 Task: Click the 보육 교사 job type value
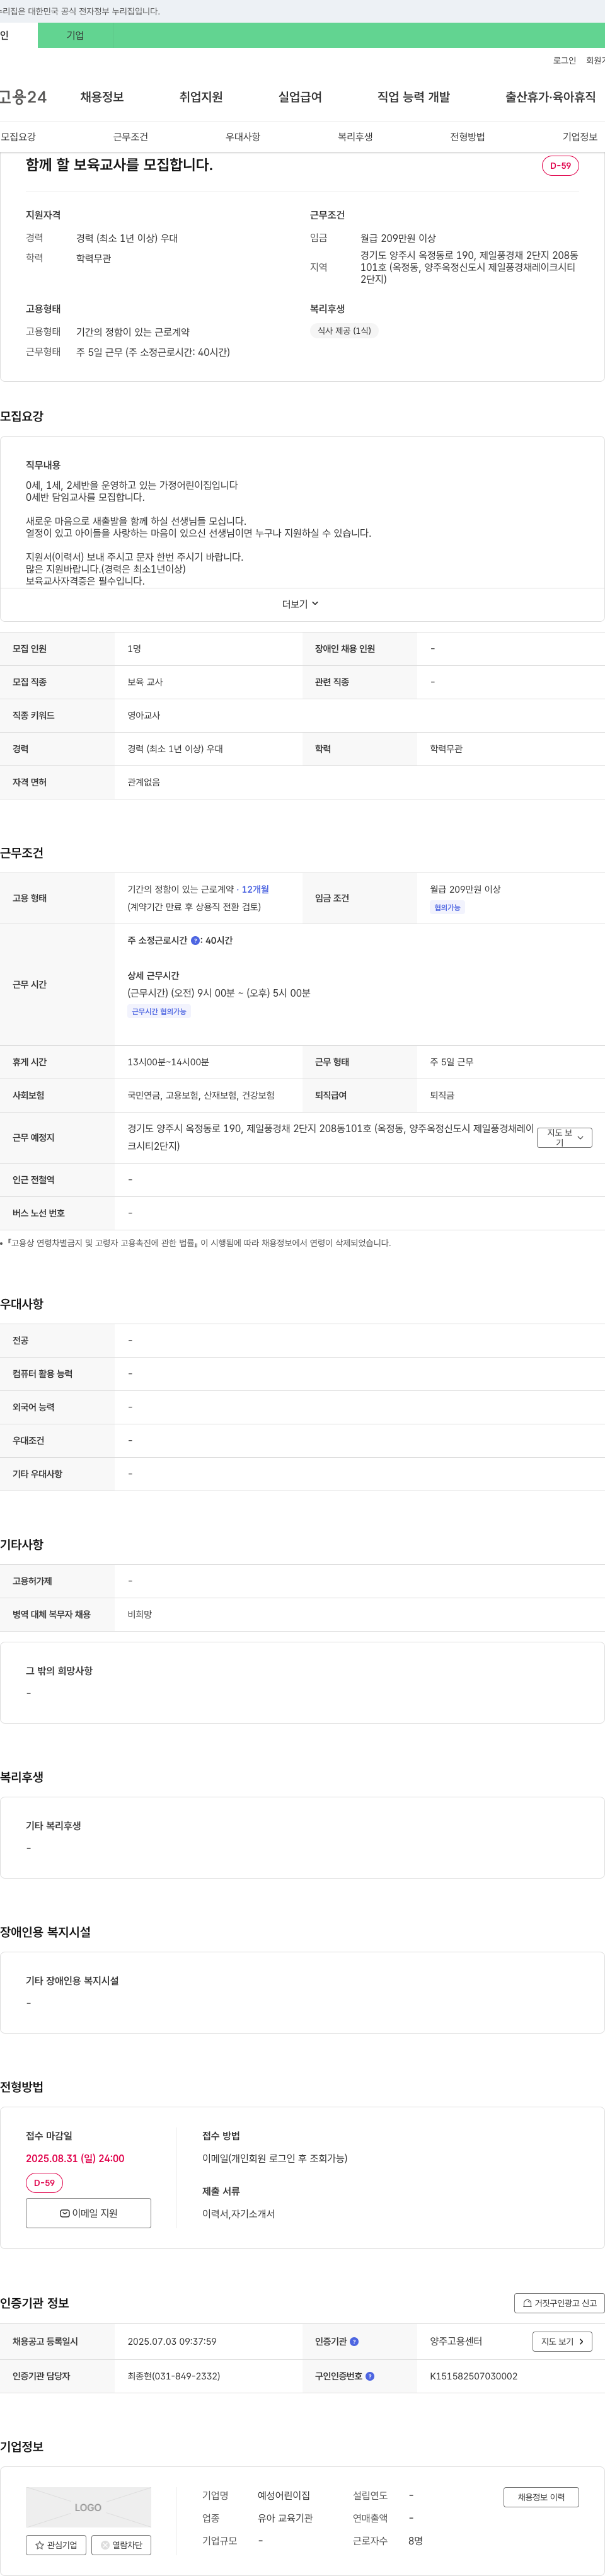145,682
